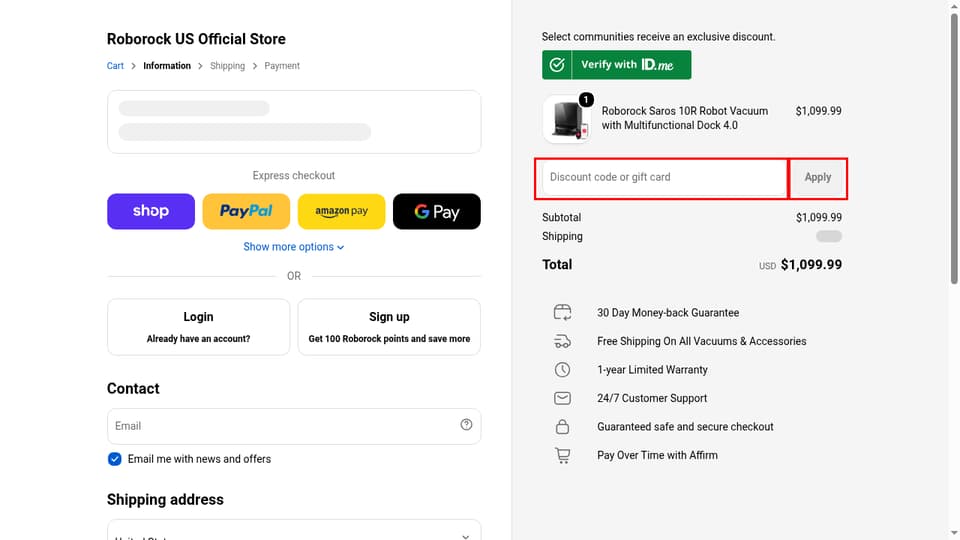
Task: Open the Roborock Saros 10R product thumbnail
Action: [x=567, y=118]
